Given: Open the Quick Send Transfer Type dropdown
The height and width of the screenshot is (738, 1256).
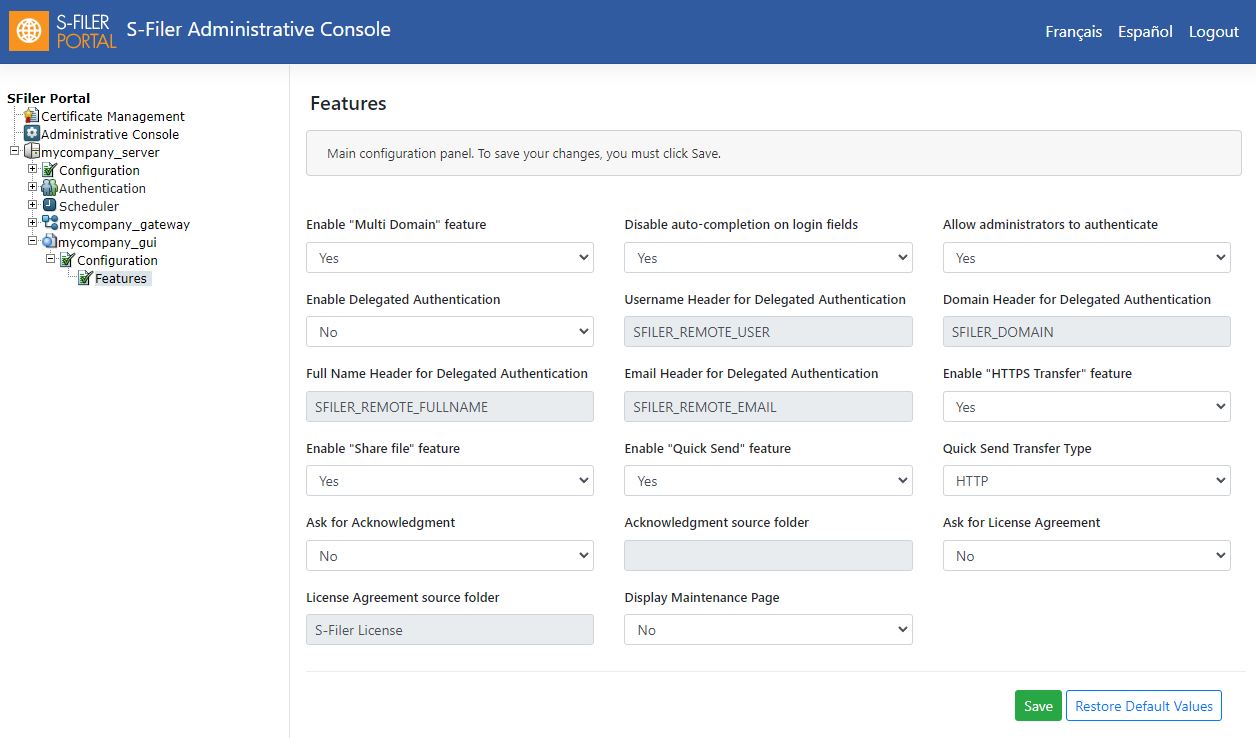Looking at the screenshot, I should [x=1087, y=481].
